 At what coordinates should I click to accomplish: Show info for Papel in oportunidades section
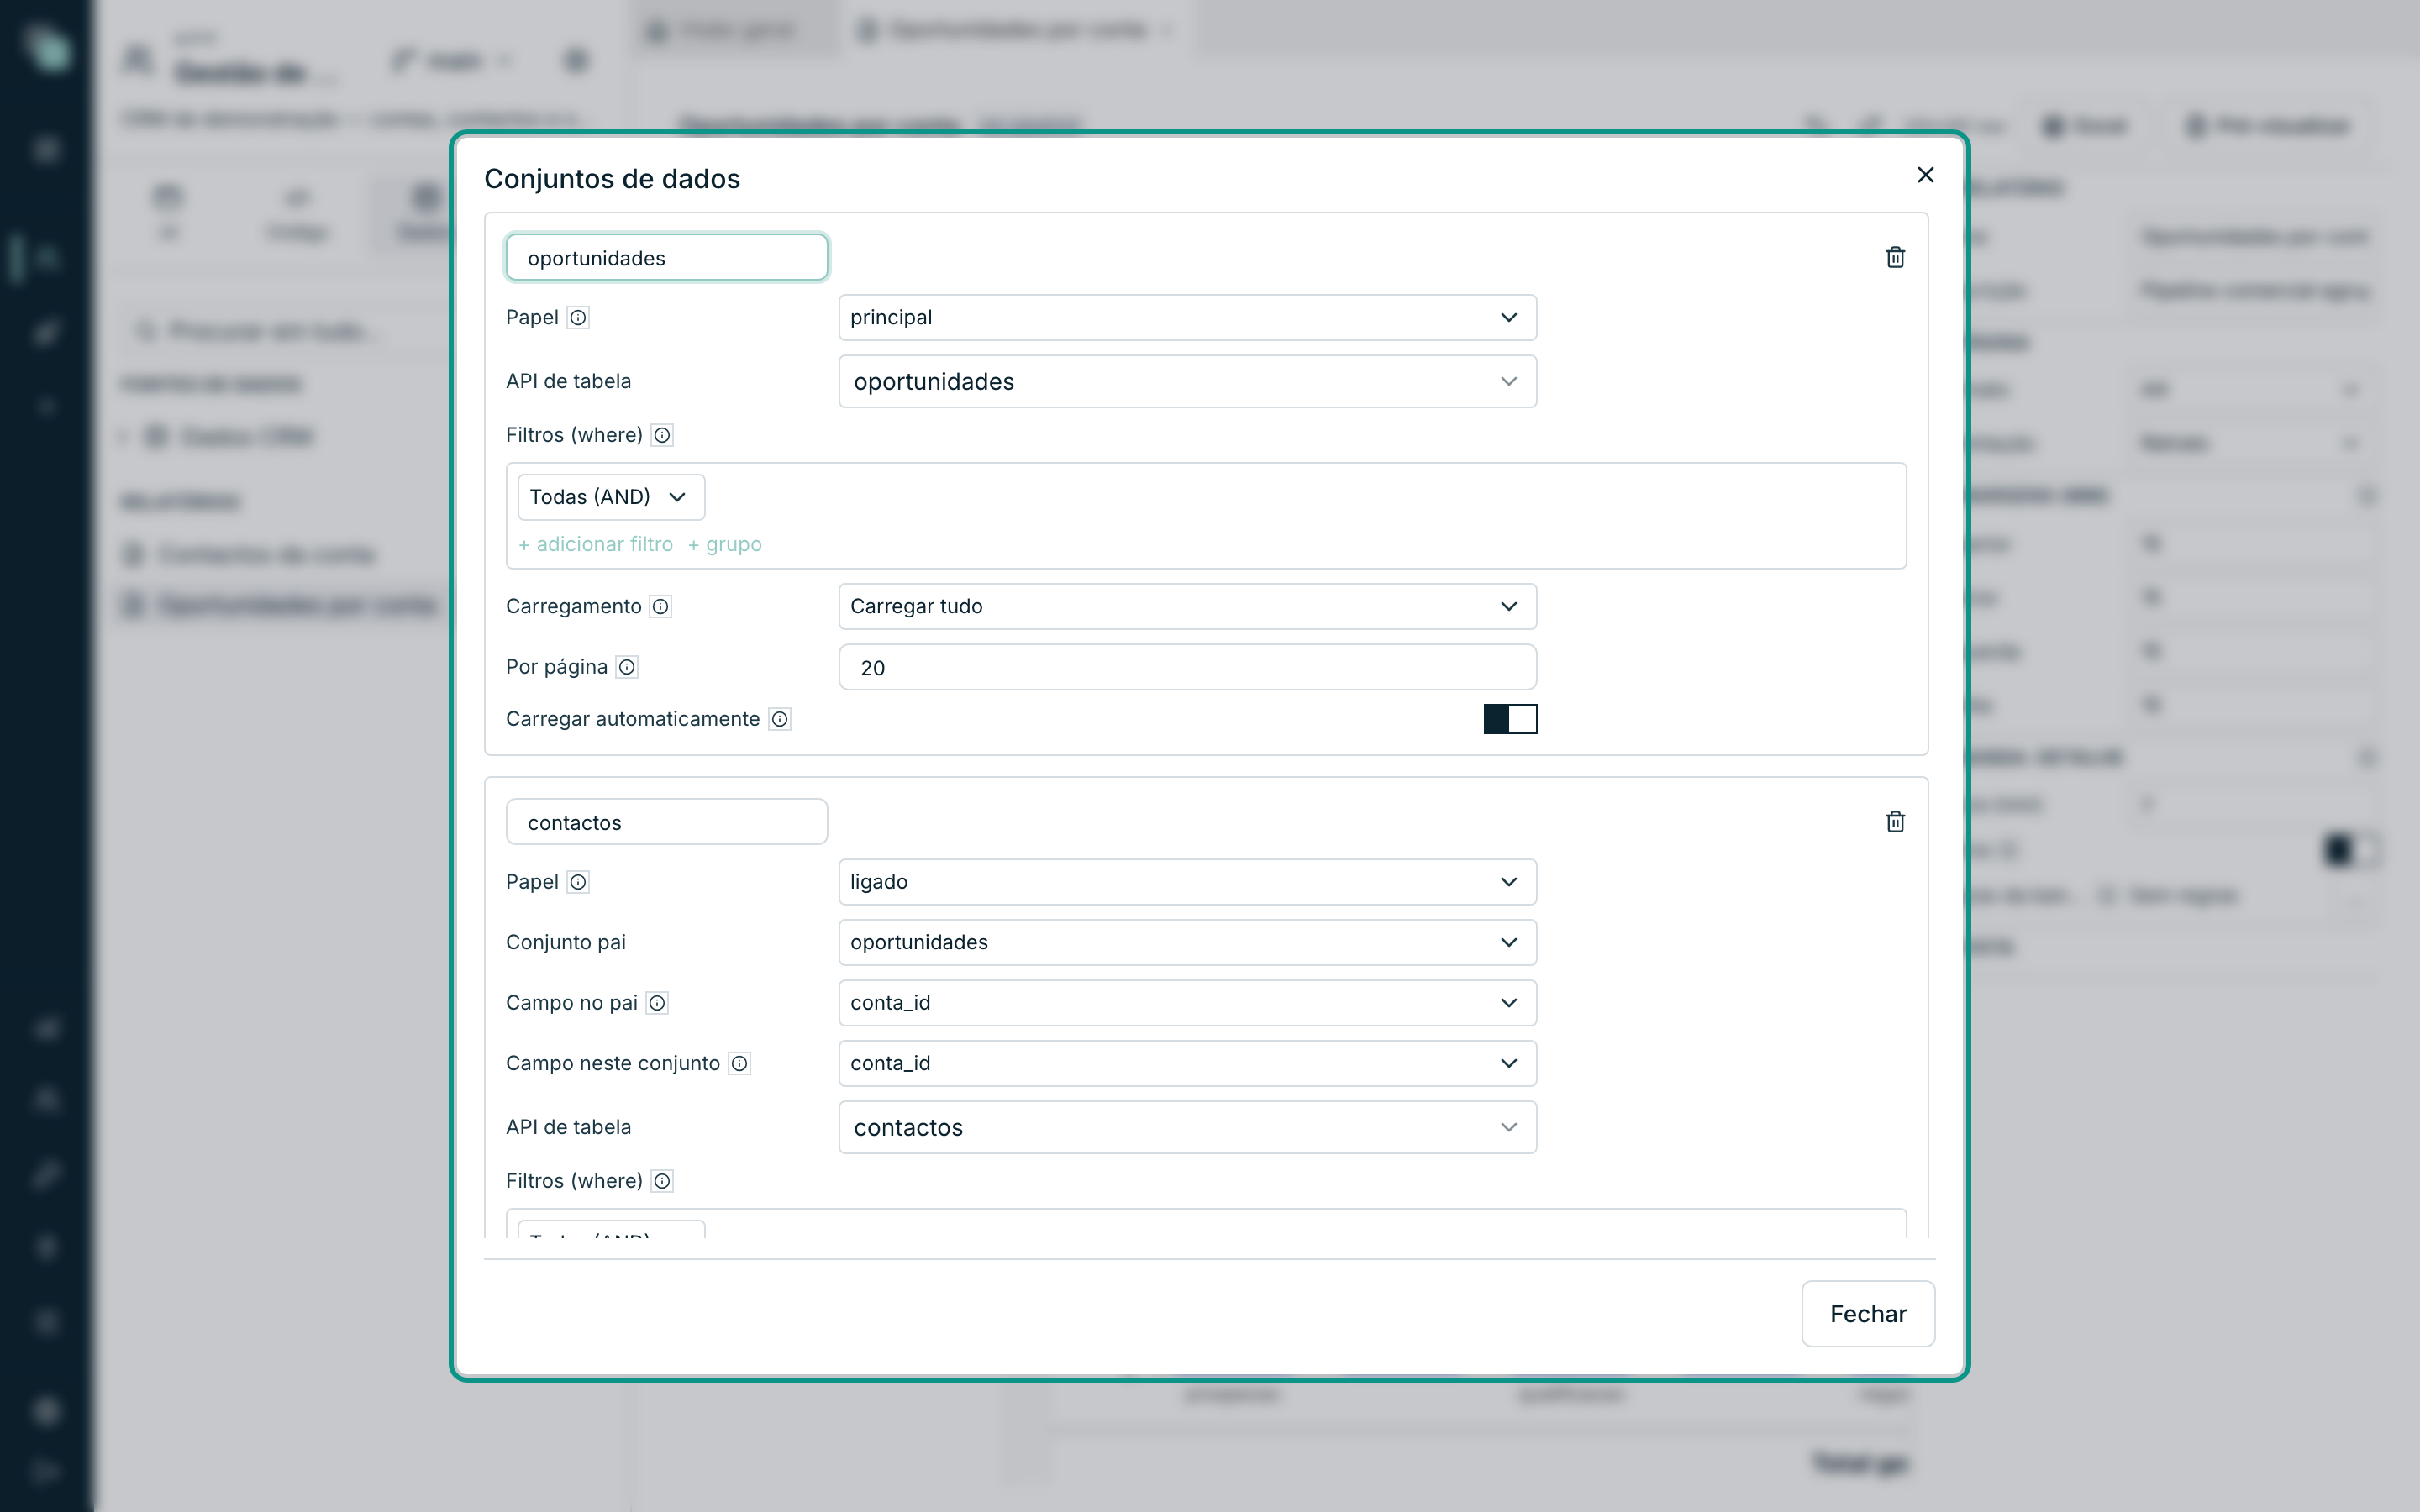click(x=578, y=318)
